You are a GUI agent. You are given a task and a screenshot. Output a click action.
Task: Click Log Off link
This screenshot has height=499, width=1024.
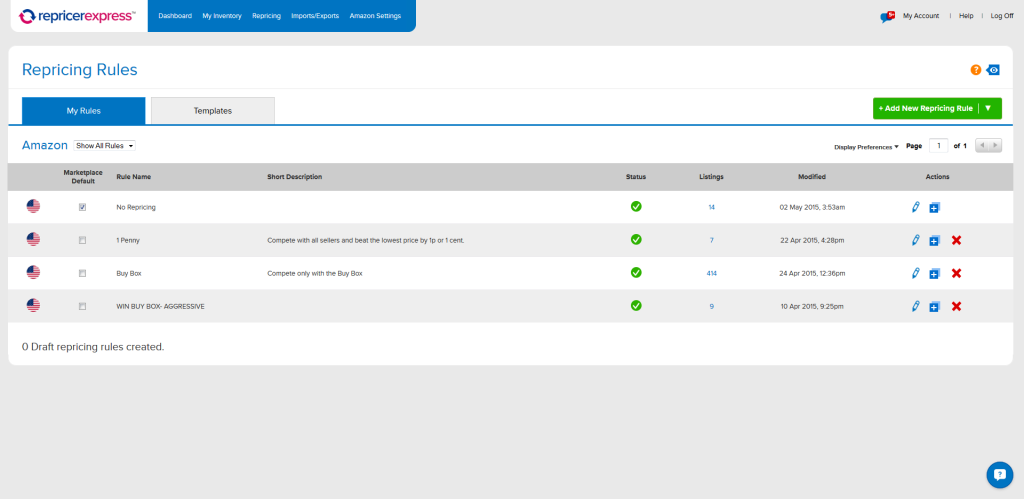coord(1002,16)
